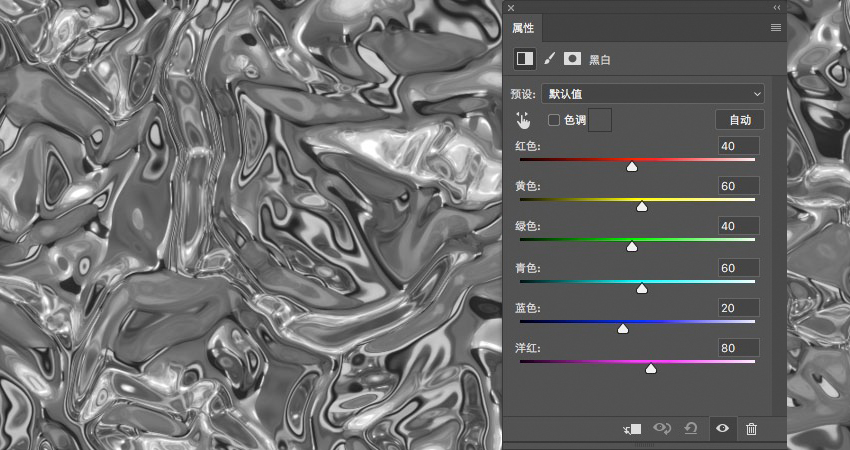Viewport: 850px width, 450px height.
Task: Click the 自动 auto button
Action: pyautogui.click(x=740, y=120)
